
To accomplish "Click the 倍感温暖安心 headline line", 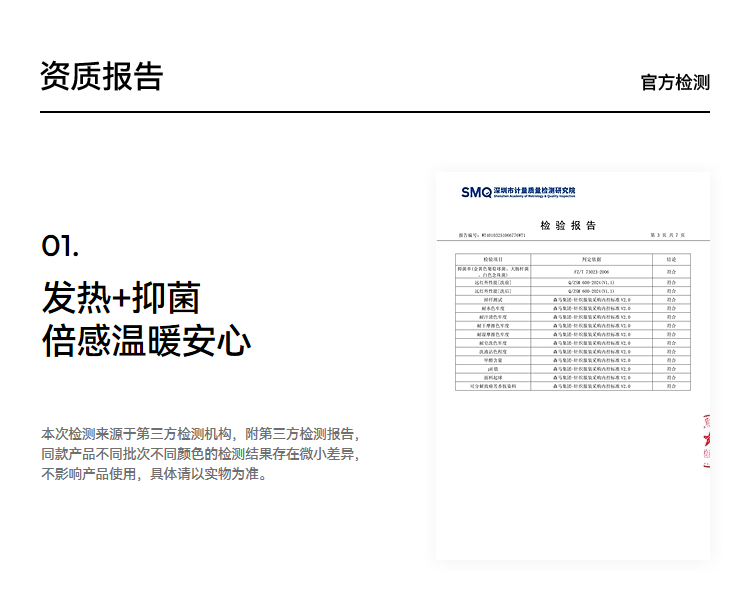I will 146,341.
